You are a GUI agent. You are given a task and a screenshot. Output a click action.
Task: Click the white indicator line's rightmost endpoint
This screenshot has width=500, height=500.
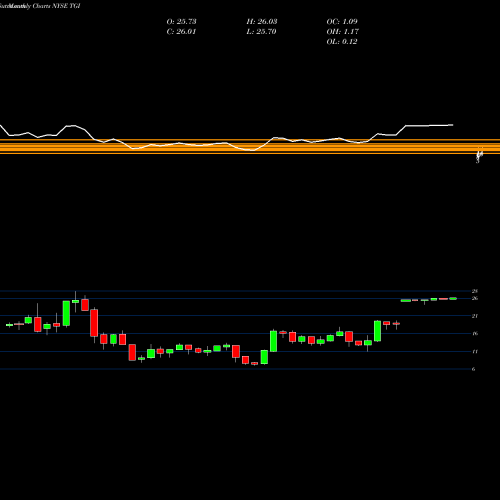click(453, 125)
